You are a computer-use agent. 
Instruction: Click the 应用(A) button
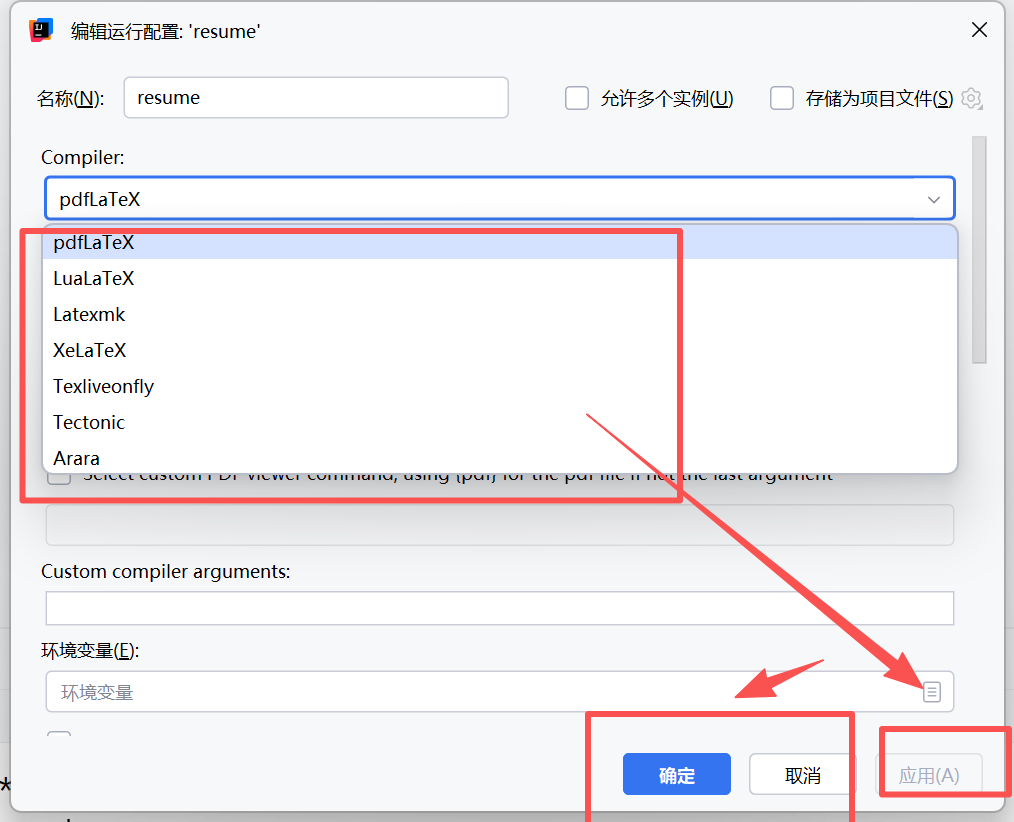click(929, 775)
